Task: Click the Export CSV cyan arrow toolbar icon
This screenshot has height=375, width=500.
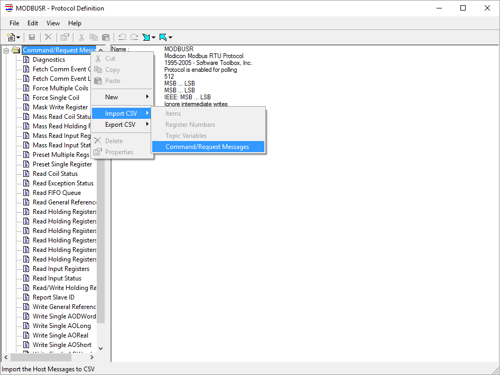Action: coord(163,37)
